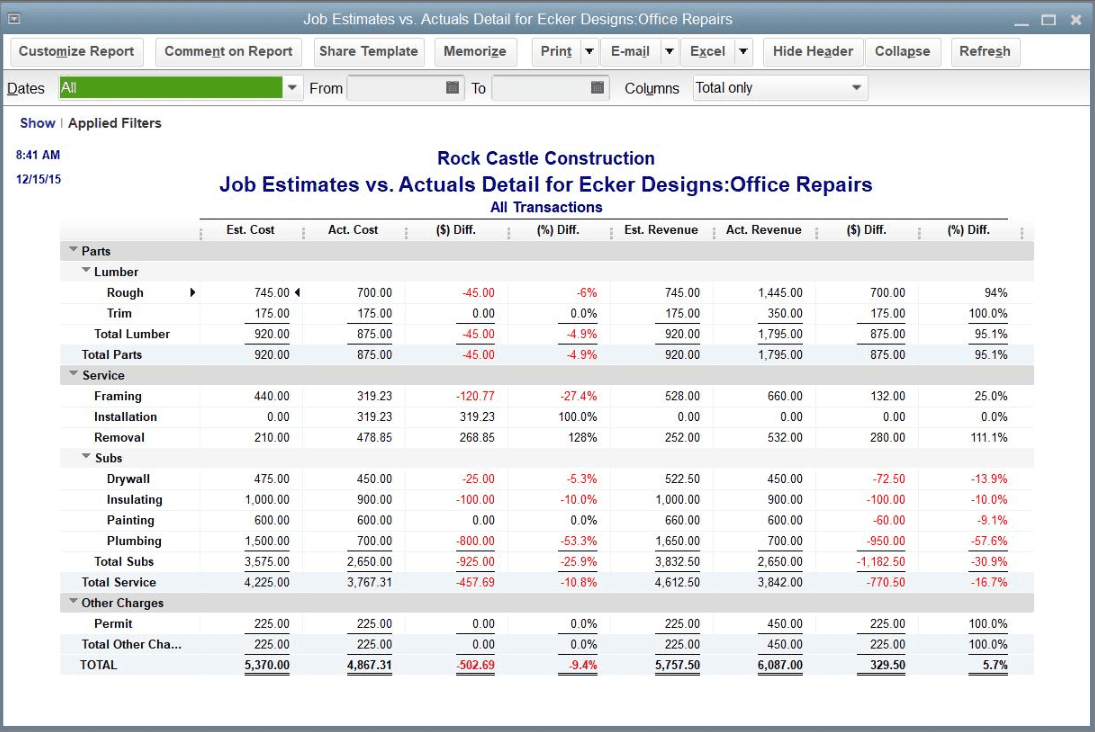Click Plumbing cost difference -800.00
The height and width of the screenshot is (732, 1095).
475,541
